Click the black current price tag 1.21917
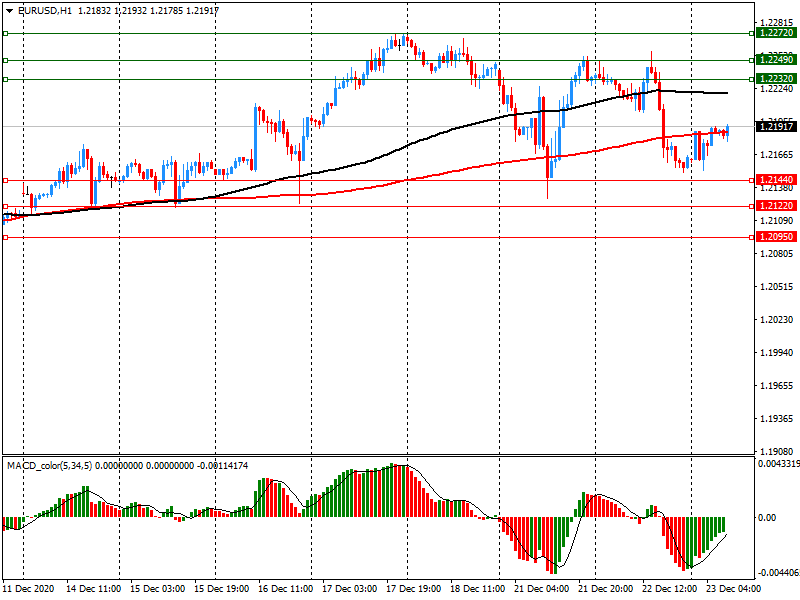The width and height of the screenshot is (800, 600). [776, 126]
